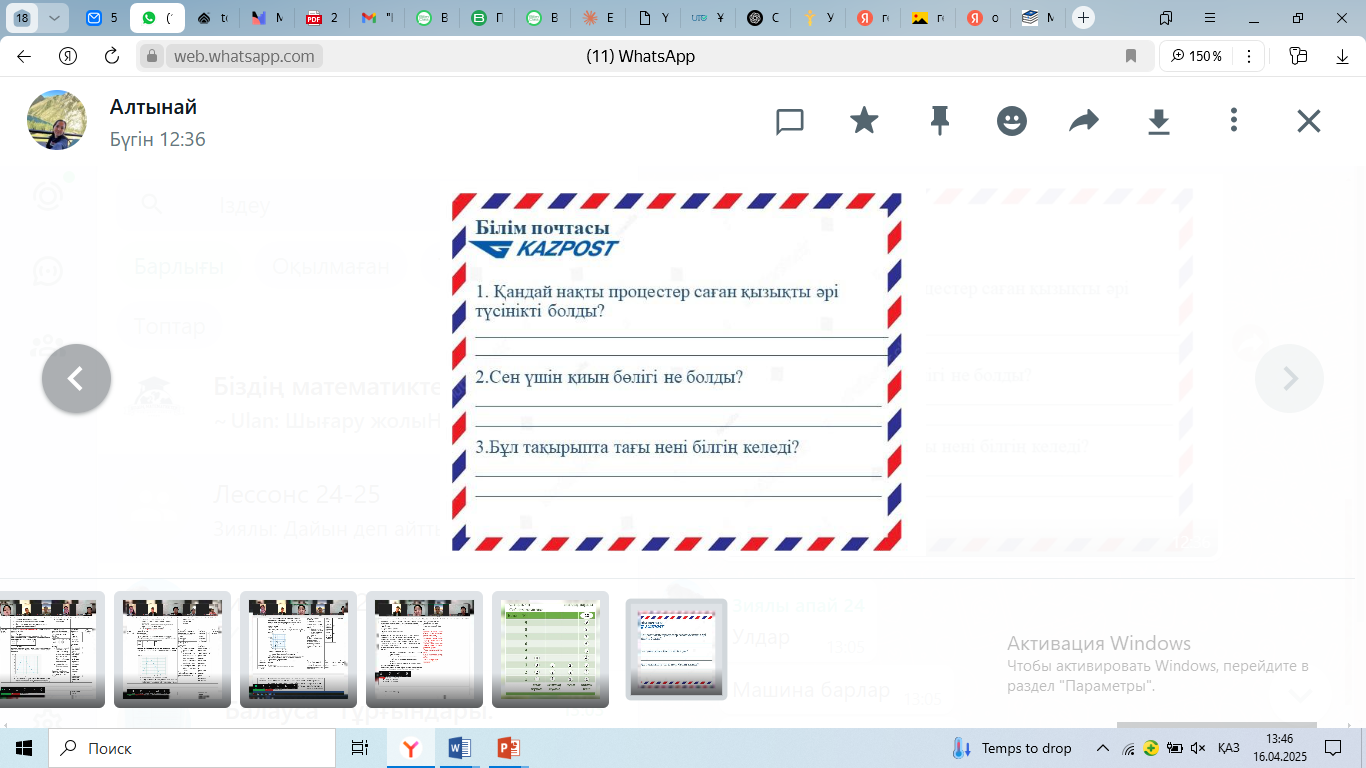Expand hidden system tray icons
Screen dimensions: 1366x768
pos(1103,748)
